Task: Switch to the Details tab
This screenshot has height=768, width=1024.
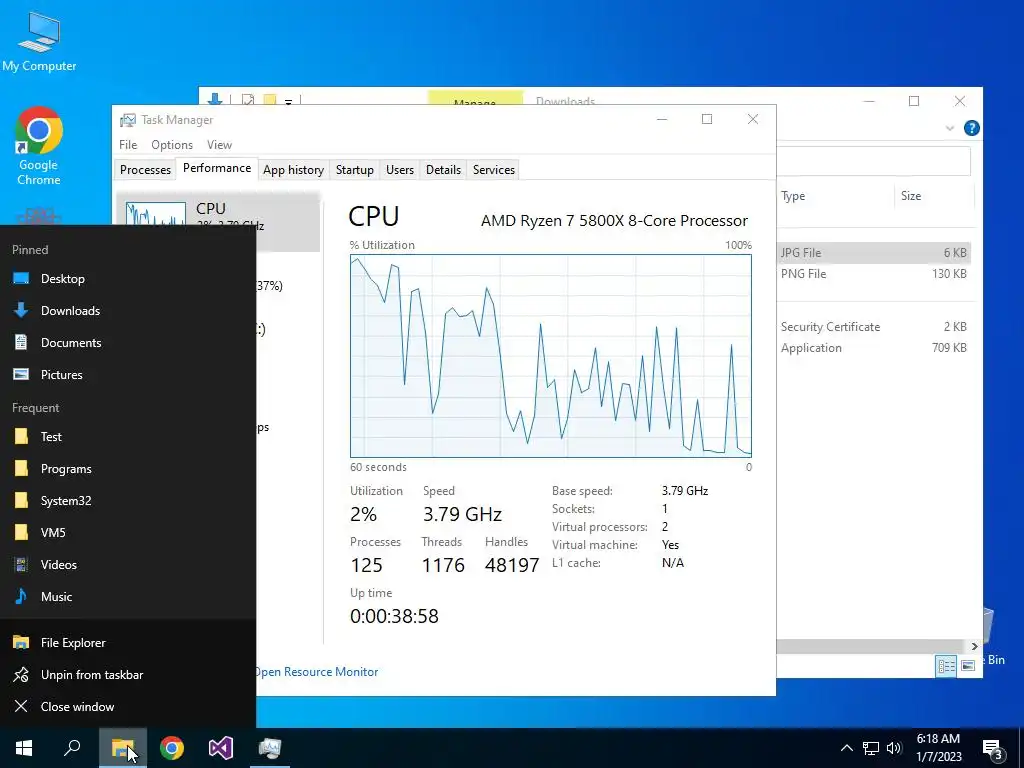Action: click(x=443, y=170)
